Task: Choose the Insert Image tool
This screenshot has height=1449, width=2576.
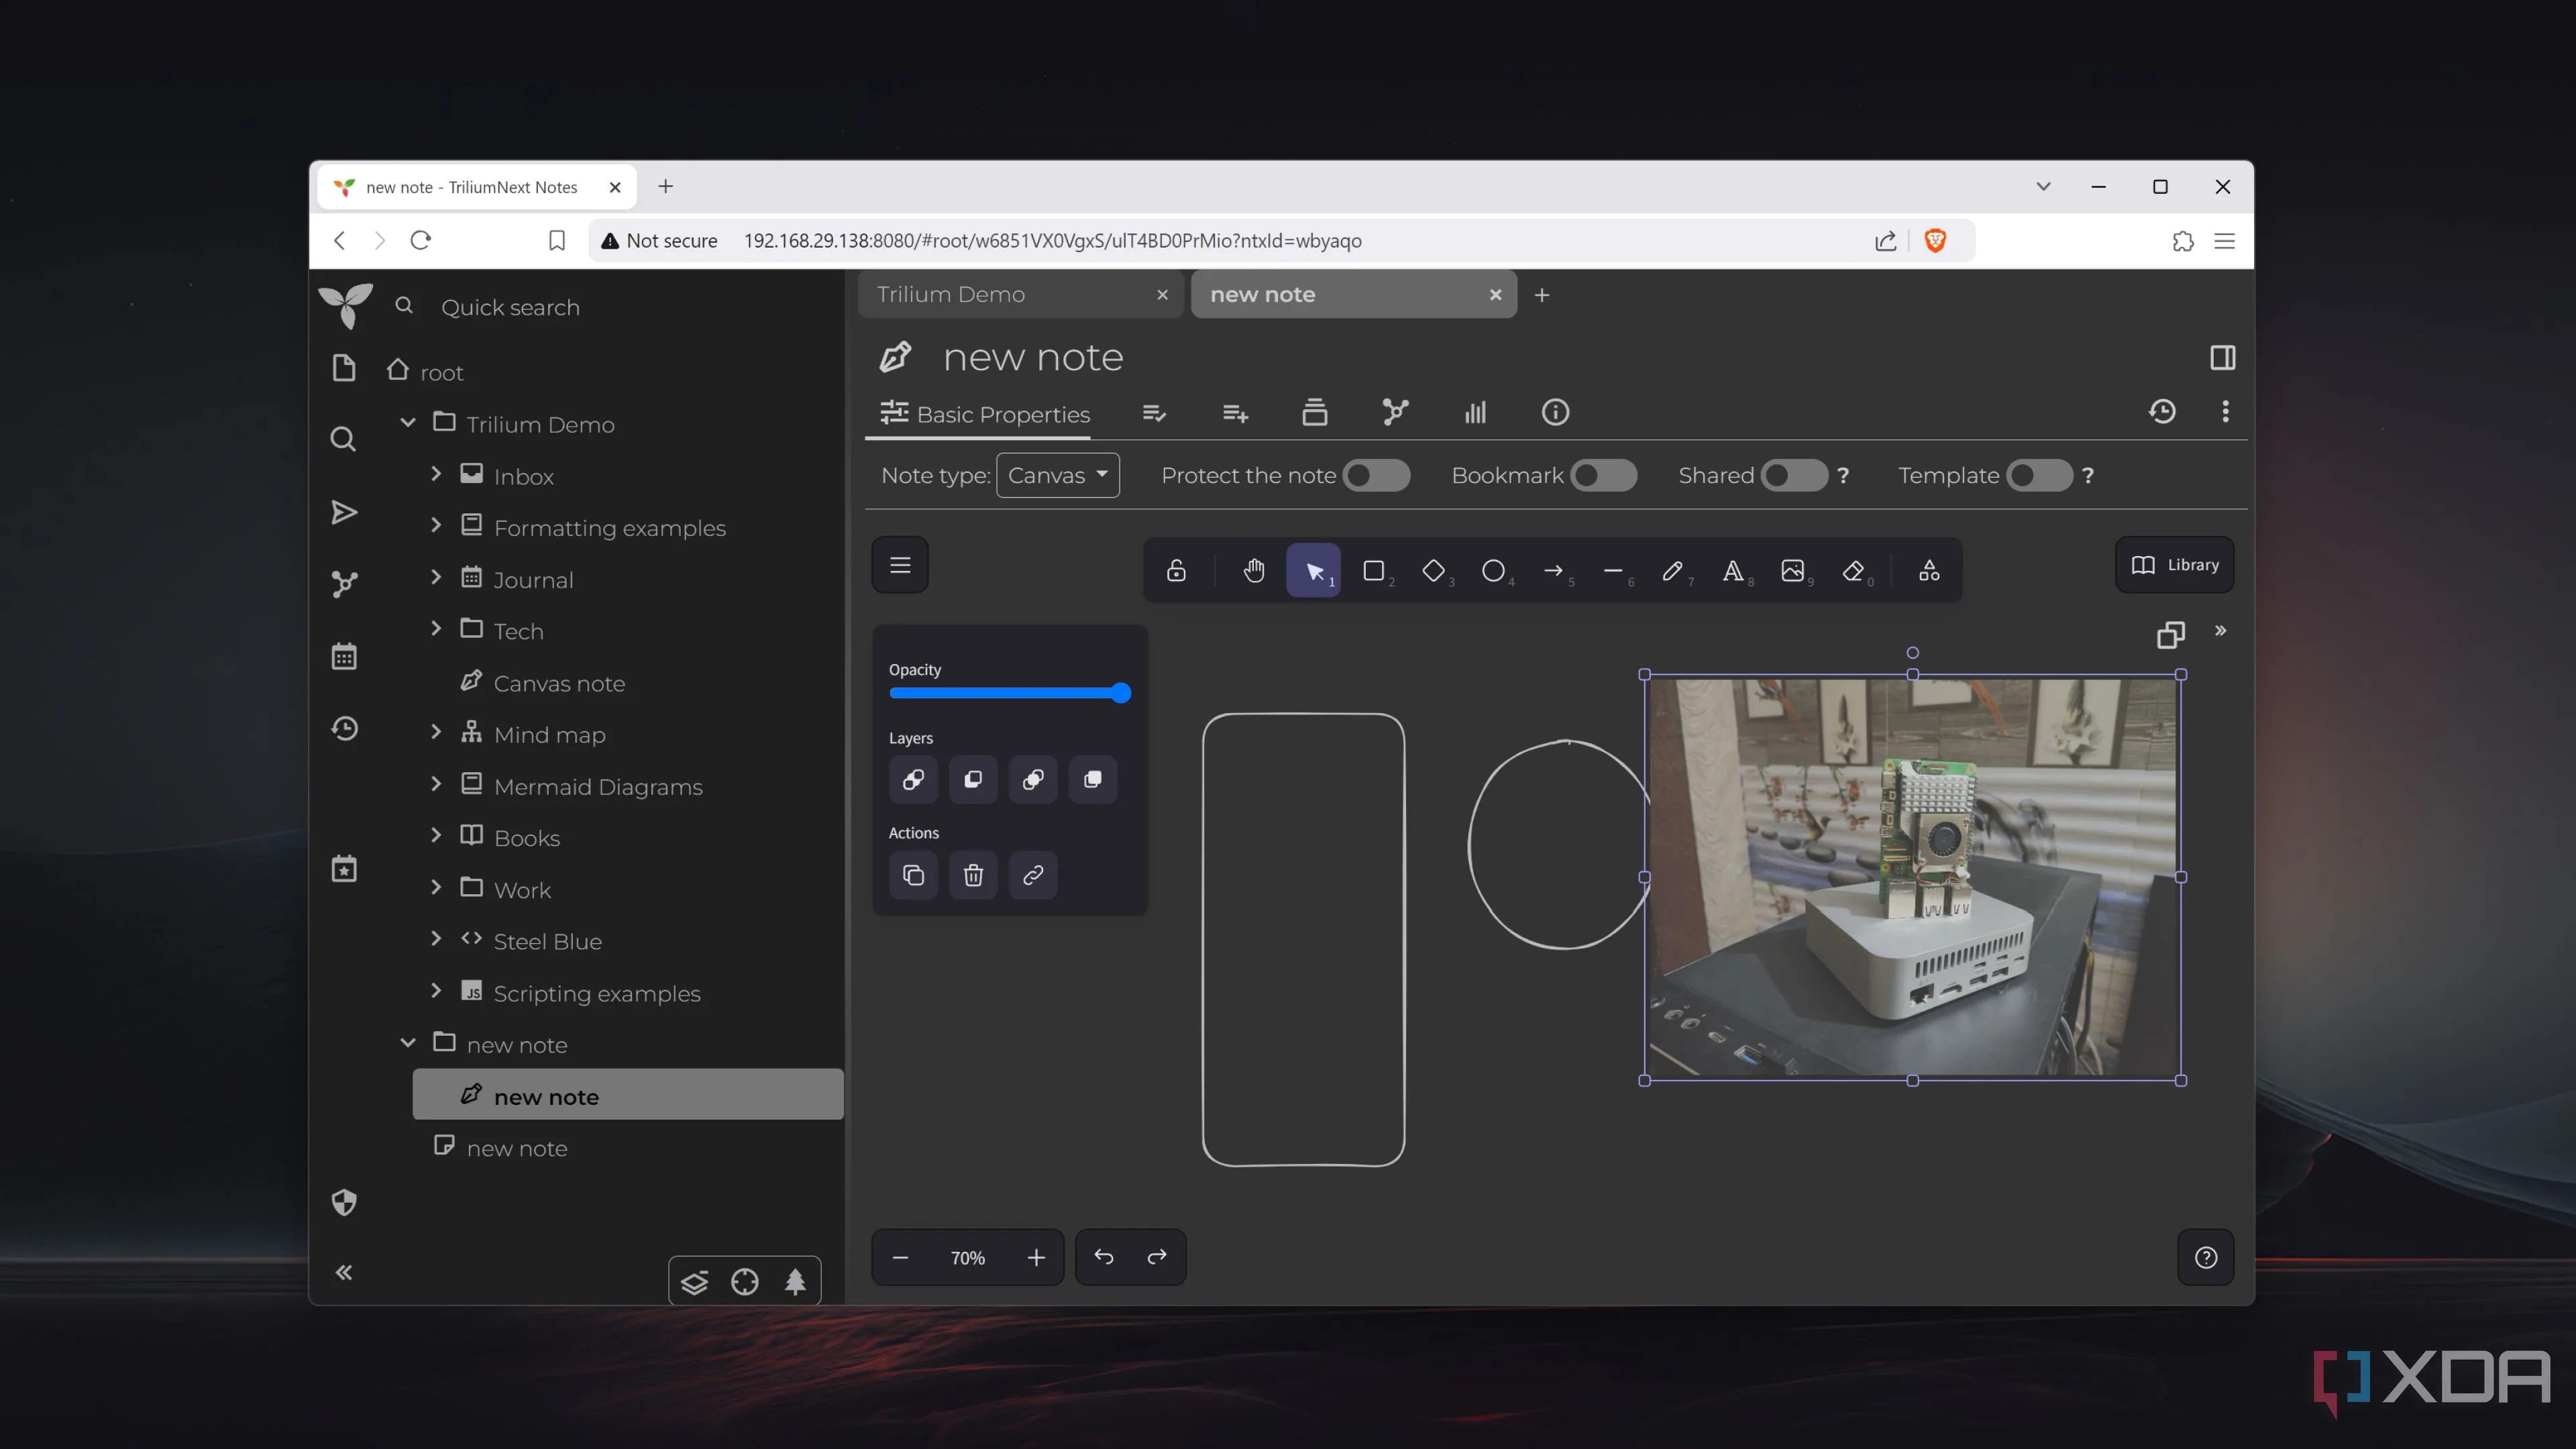Action: click(1793, 570)
